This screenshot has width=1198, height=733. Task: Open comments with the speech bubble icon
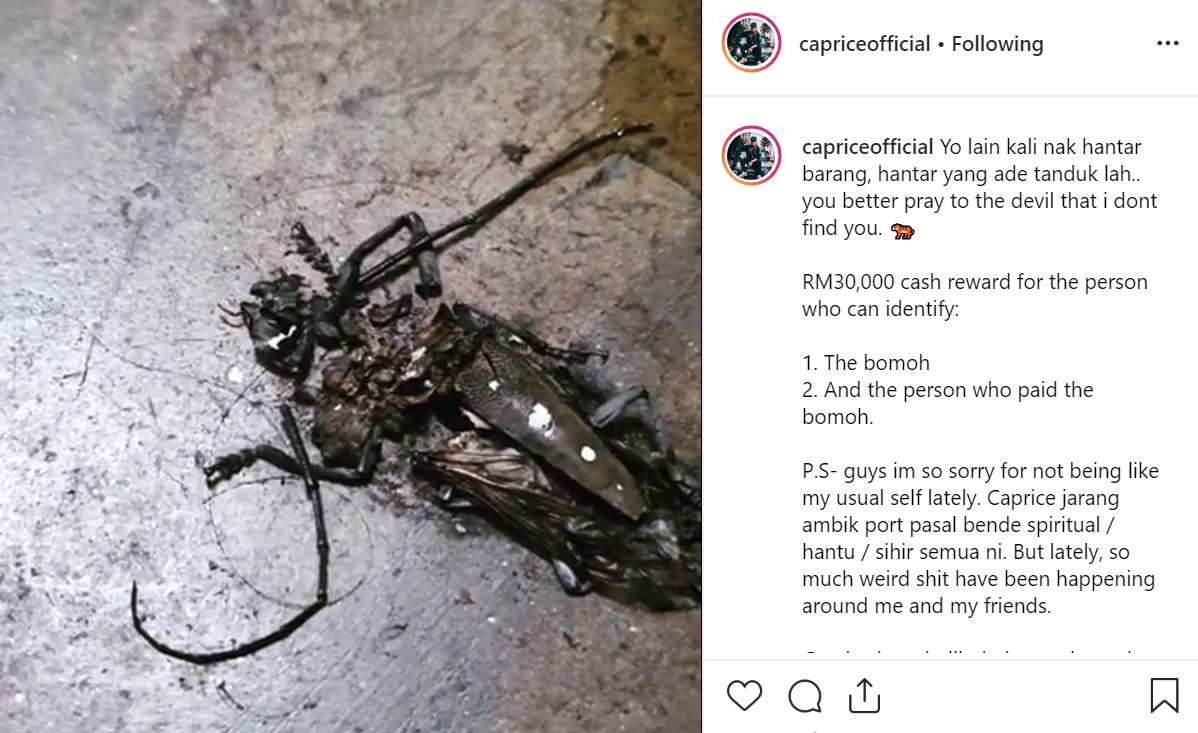point(805,696)
